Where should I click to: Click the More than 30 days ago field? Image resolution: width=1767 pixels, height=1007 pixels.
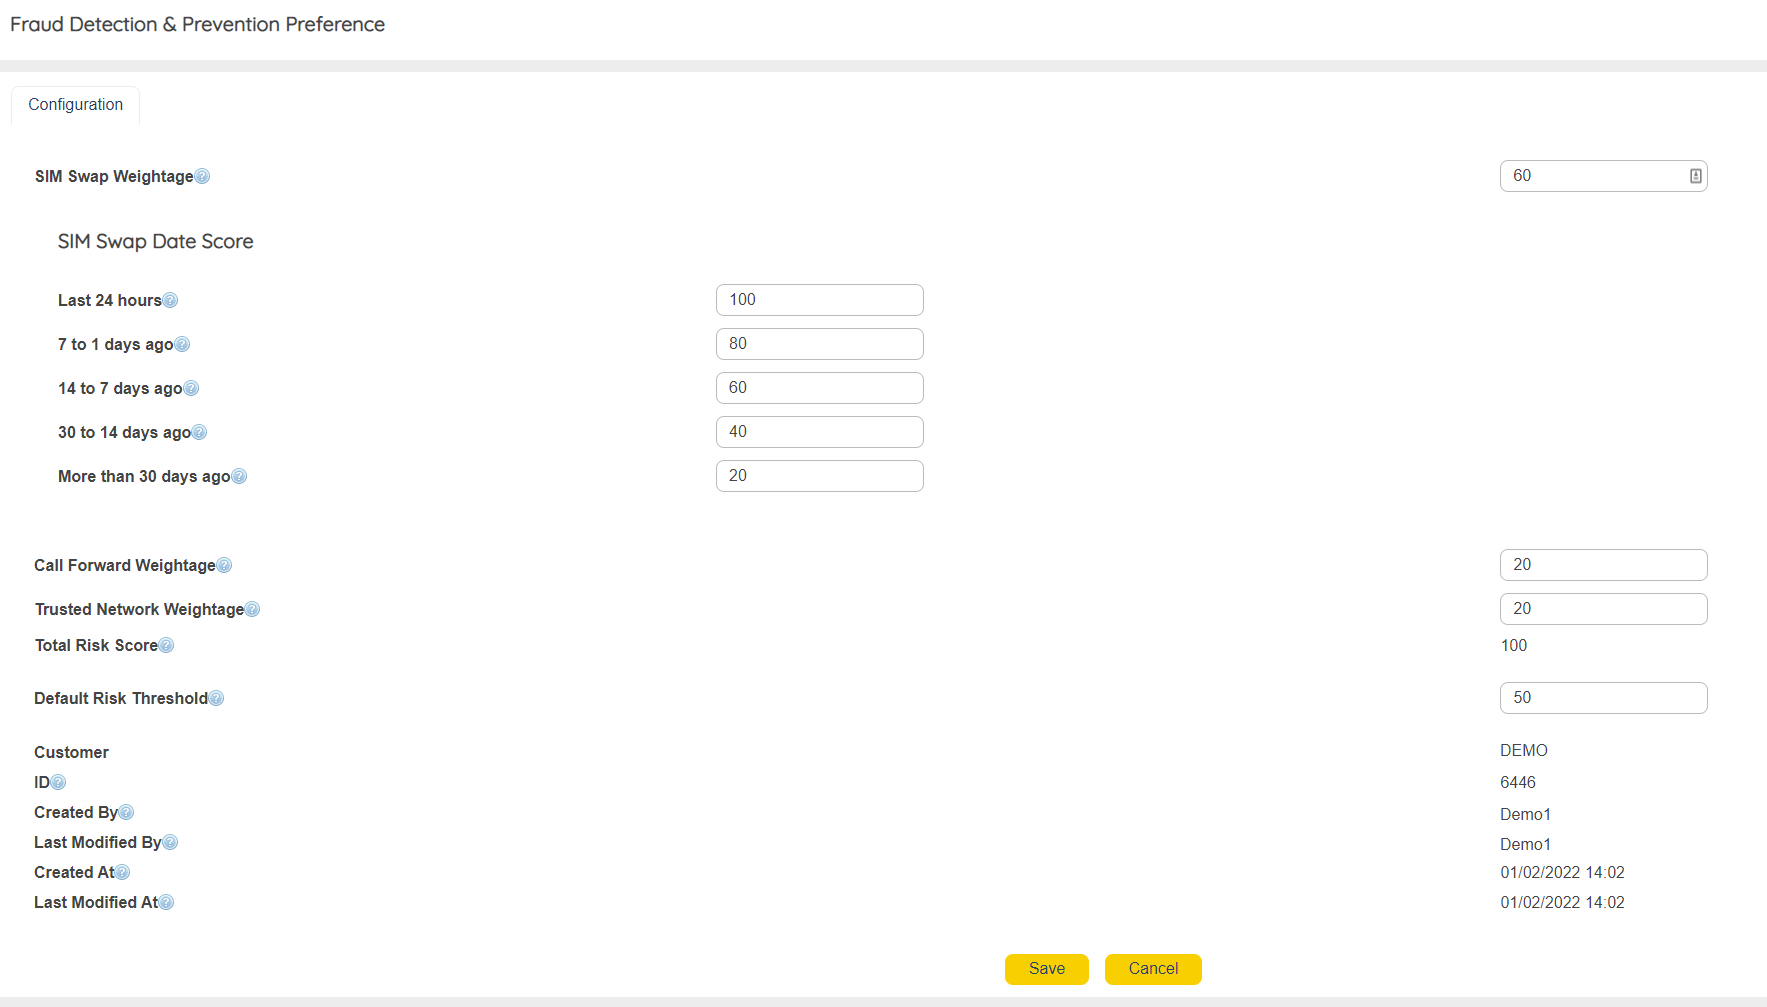(x=819, y=476)
